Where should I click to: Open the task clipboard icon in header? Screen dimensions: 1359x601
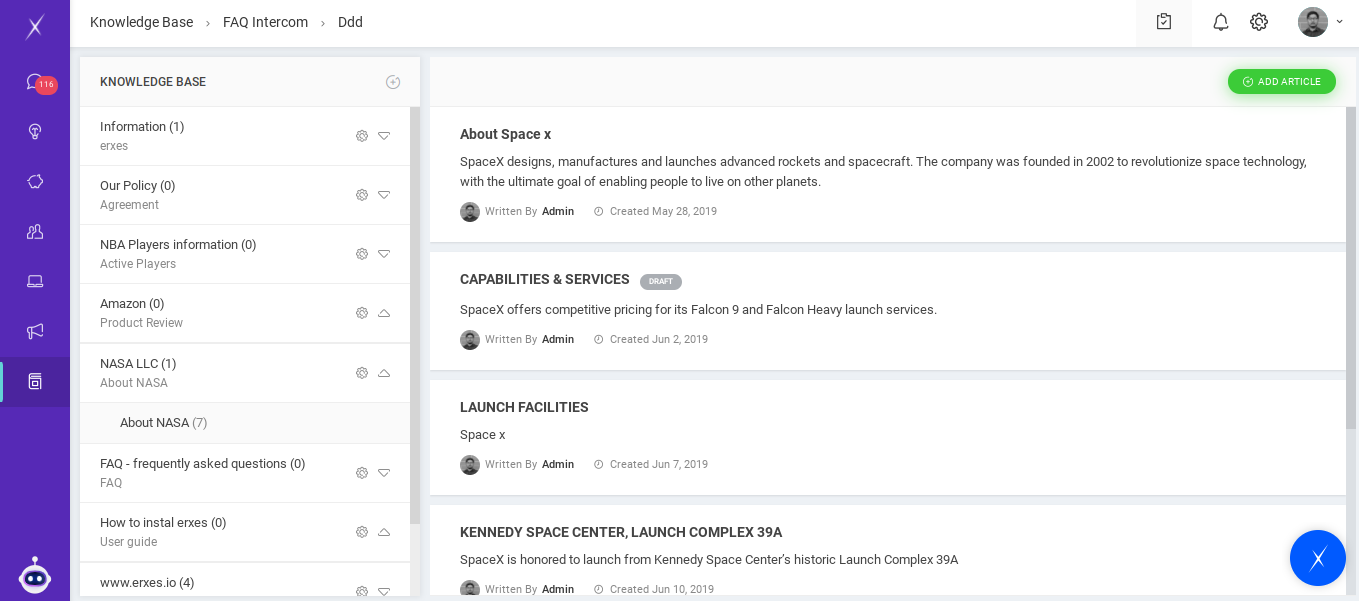[1163, 22]
